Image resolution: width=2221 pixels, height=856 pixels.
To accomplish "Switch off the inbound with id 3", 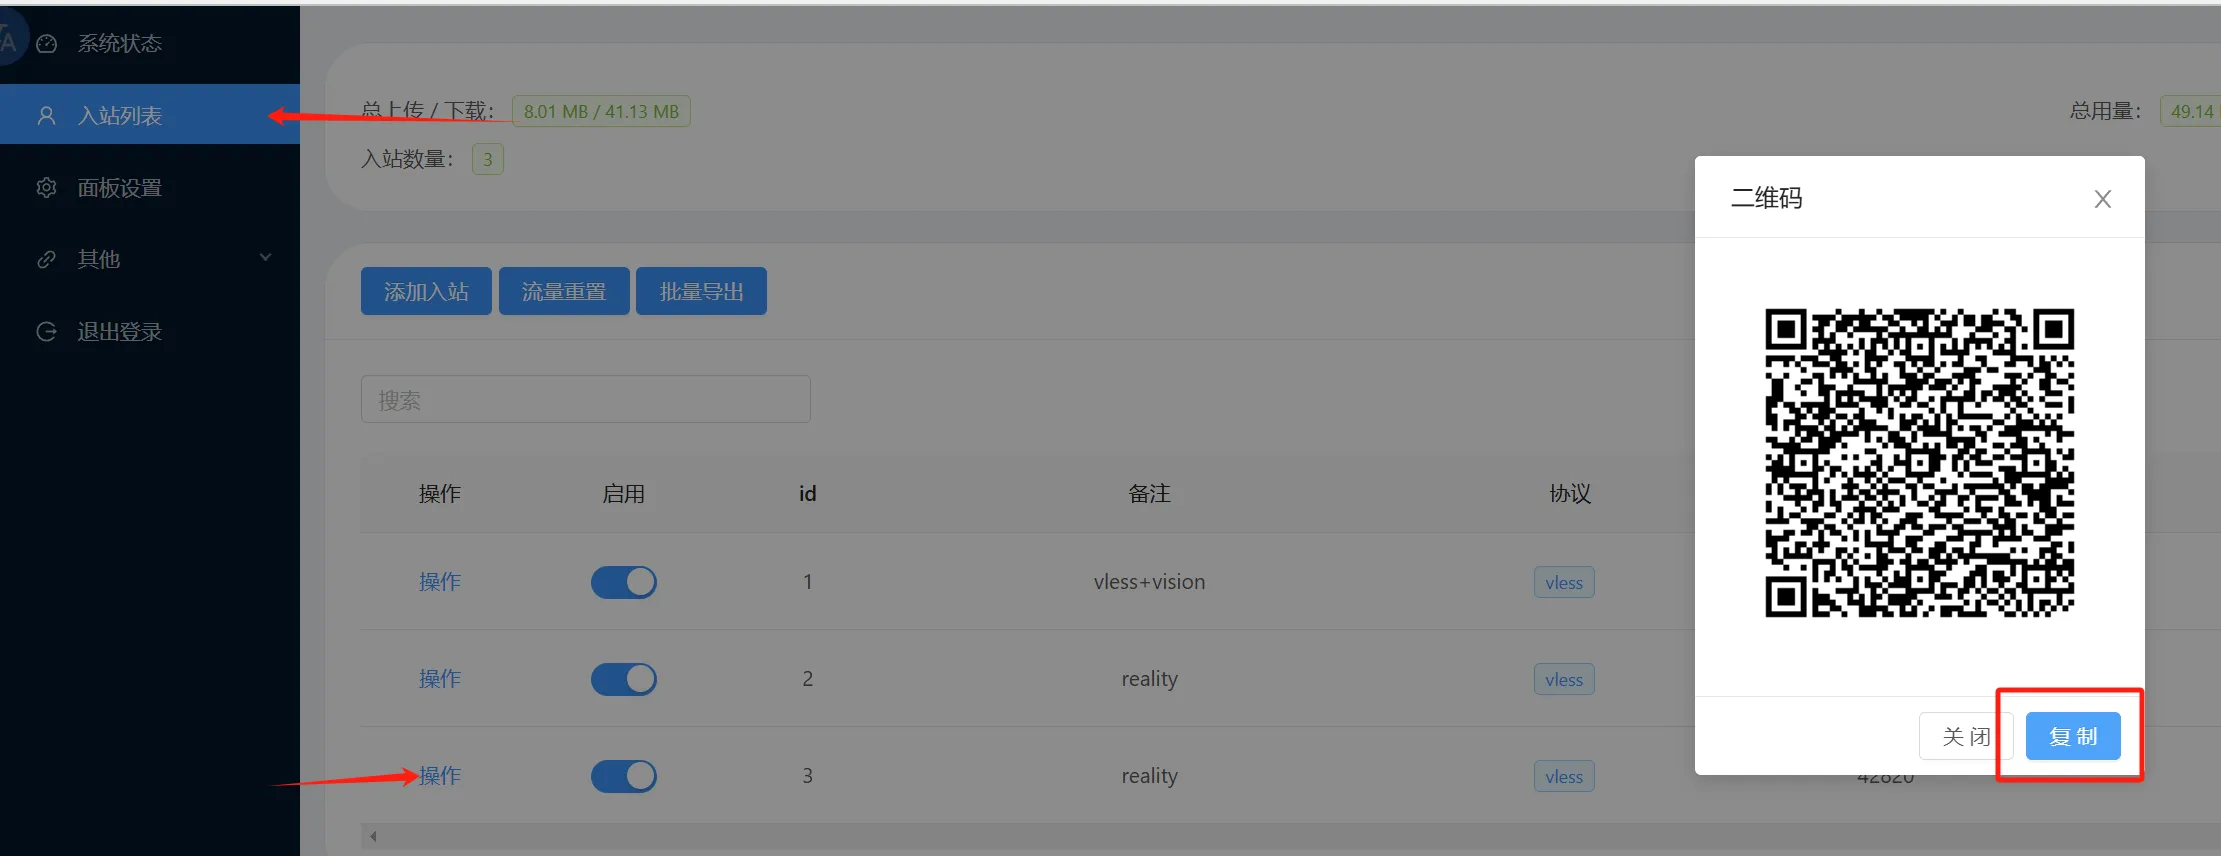I will (x=623, y=776).
